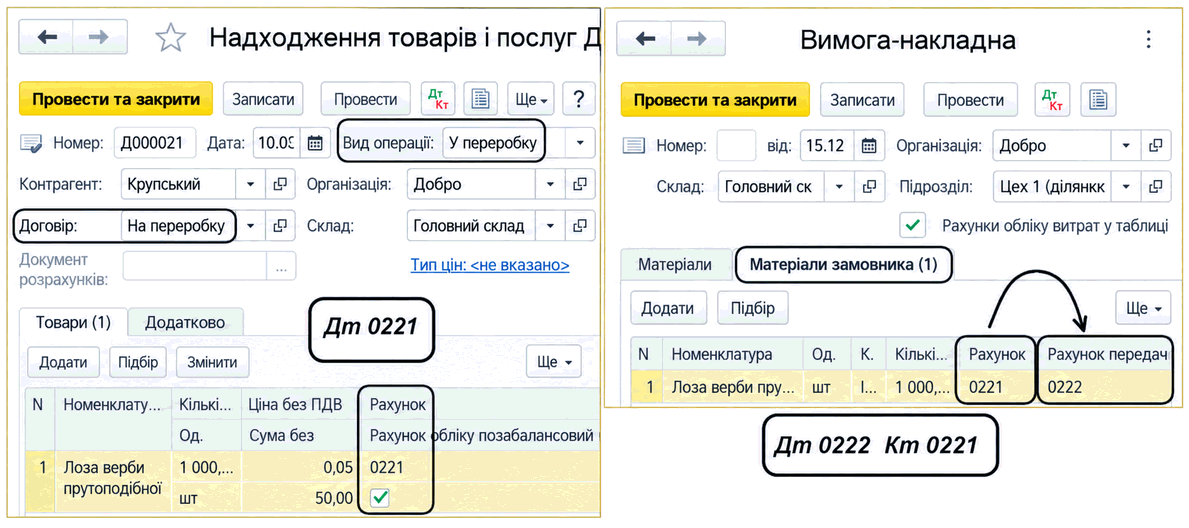Click Змінити button above Товари table
This screenshot has width=1189, height=528.
[x=212, y=362]
